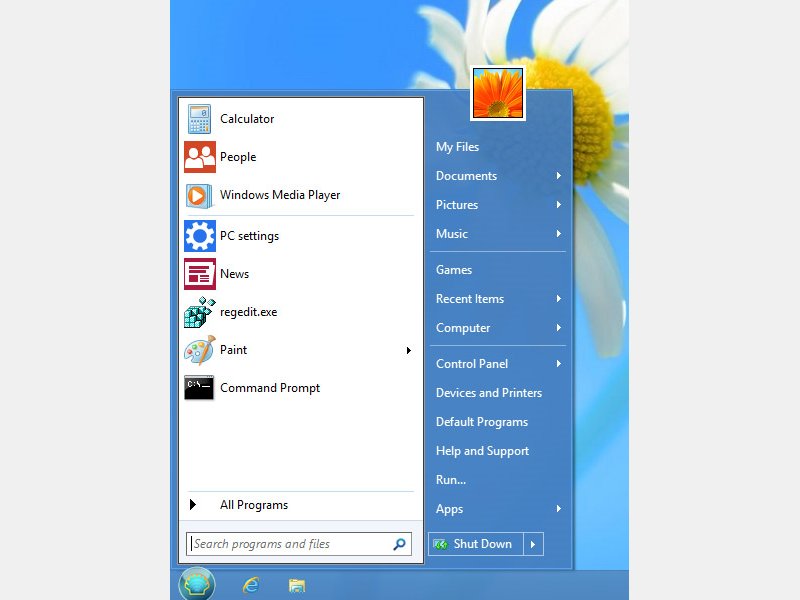Click the user account picture
800x600 pixels.
pos(498,93)
